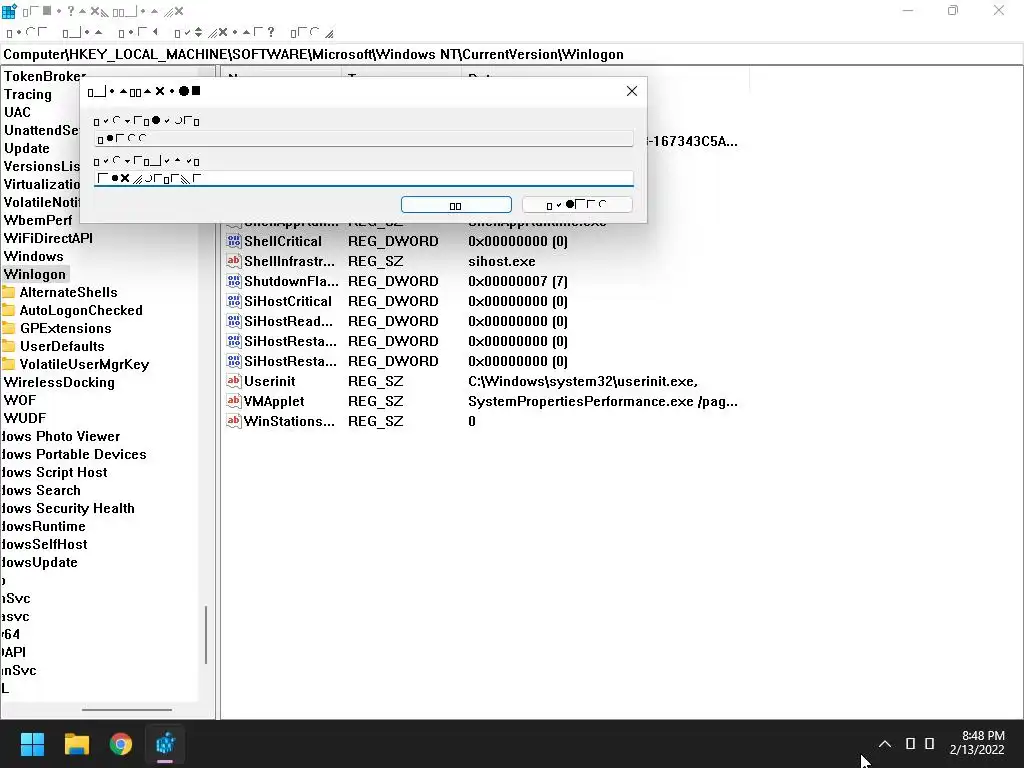This screenshot has width=1024, height=768.
Task: Open the Windows Start menu
Action: (x=32, y=744)
